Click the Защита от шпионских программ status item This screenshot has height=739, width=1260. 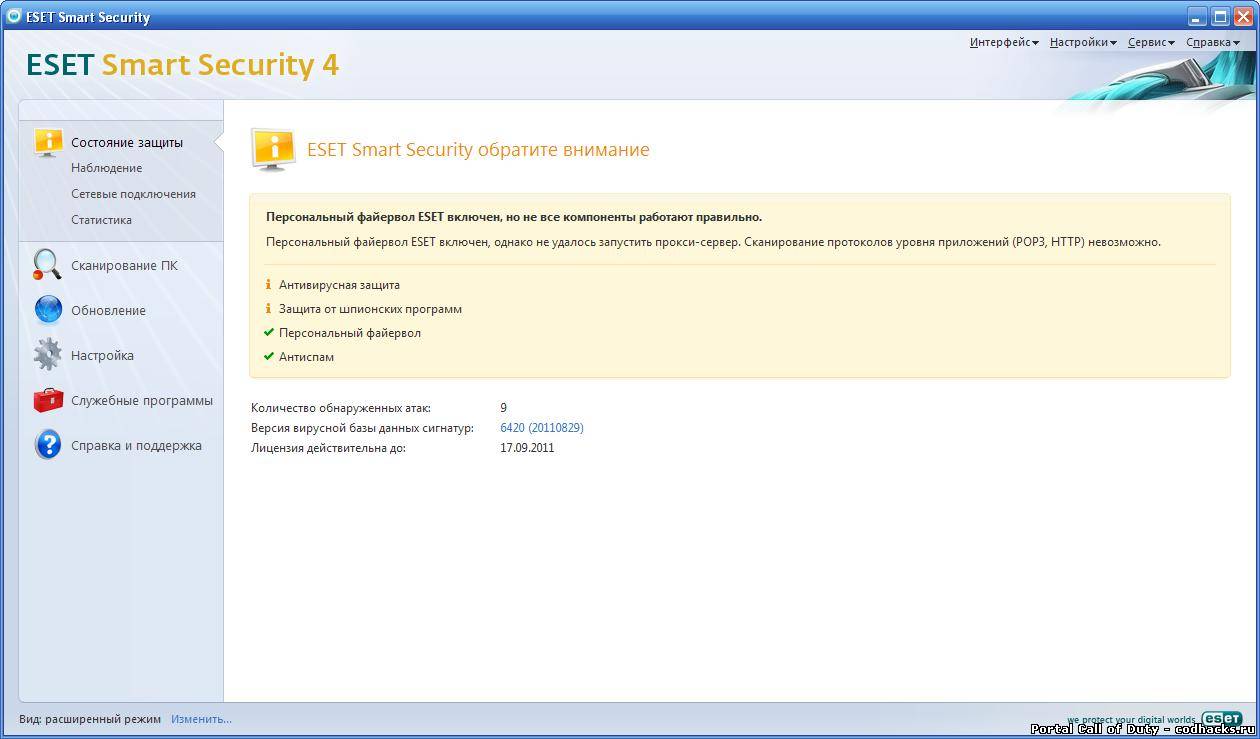point(370,309)
